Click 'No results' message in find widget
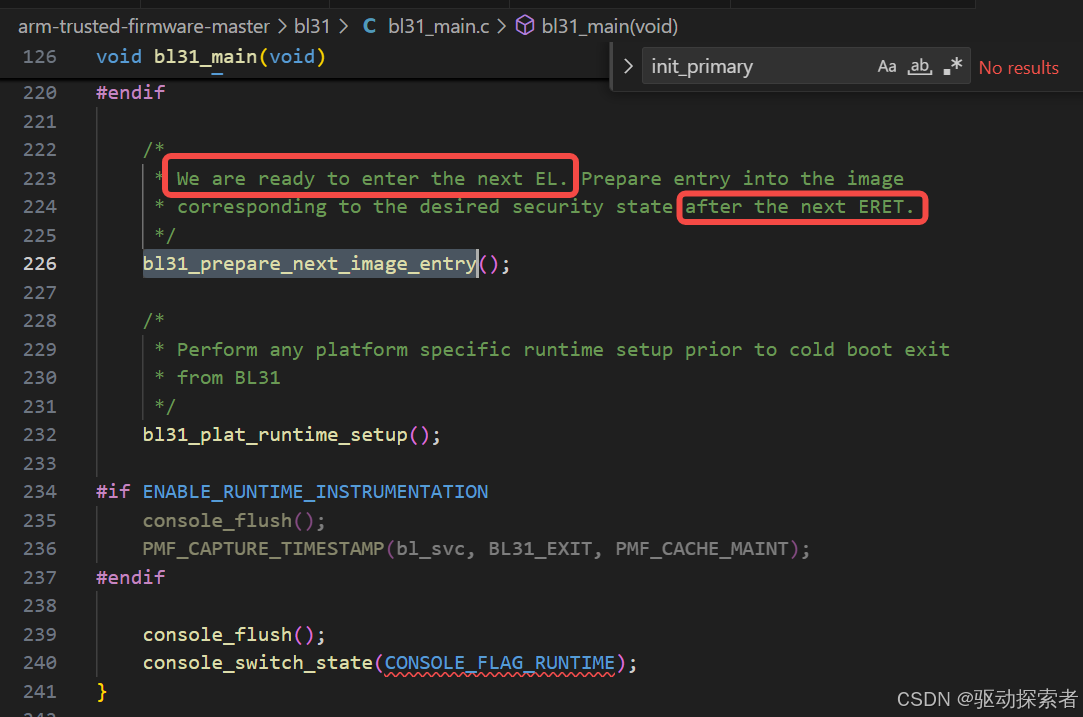Image resolution: width=1083 pixels, height=717 pixels. tap(1019, 68)
